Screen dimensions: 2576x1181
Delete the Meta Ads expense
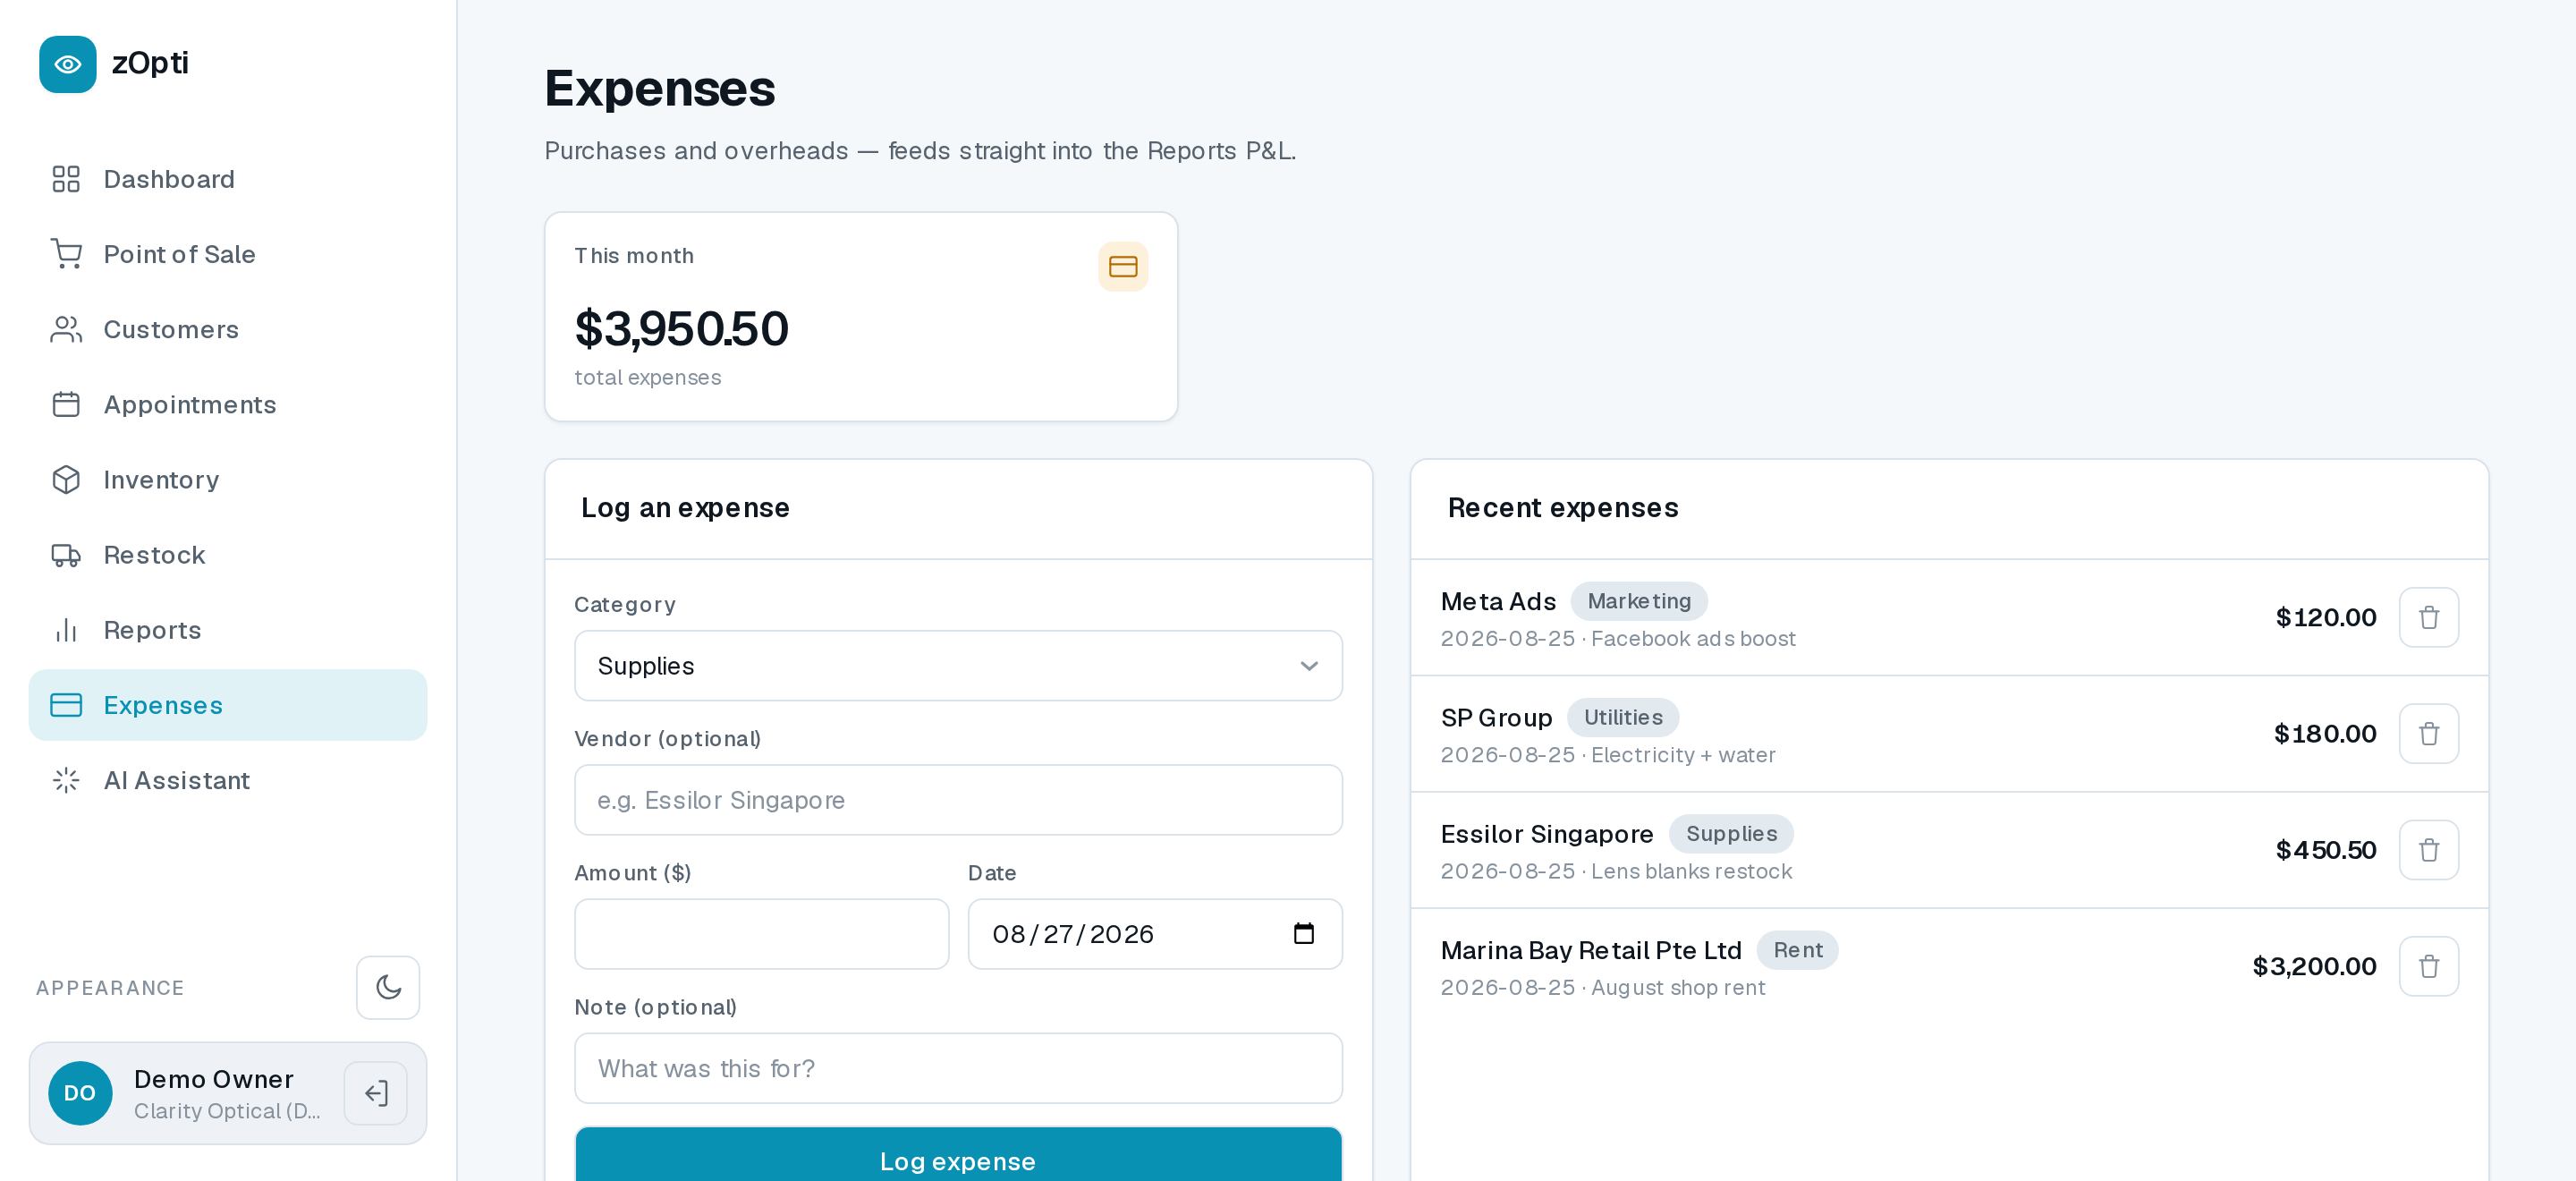click(x=2428, y=617)
